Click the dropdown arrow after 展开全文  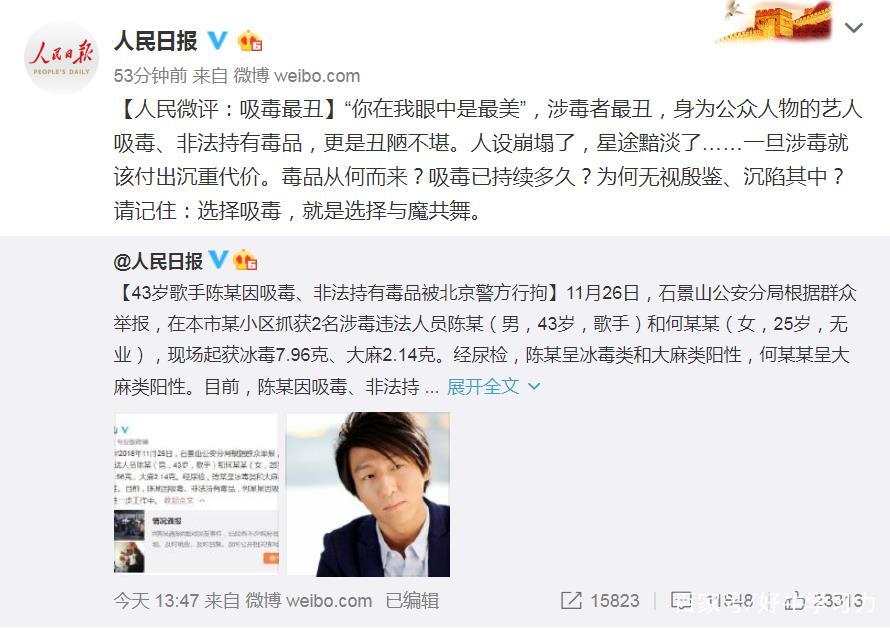pyautogui.click(x=534, y=387)
